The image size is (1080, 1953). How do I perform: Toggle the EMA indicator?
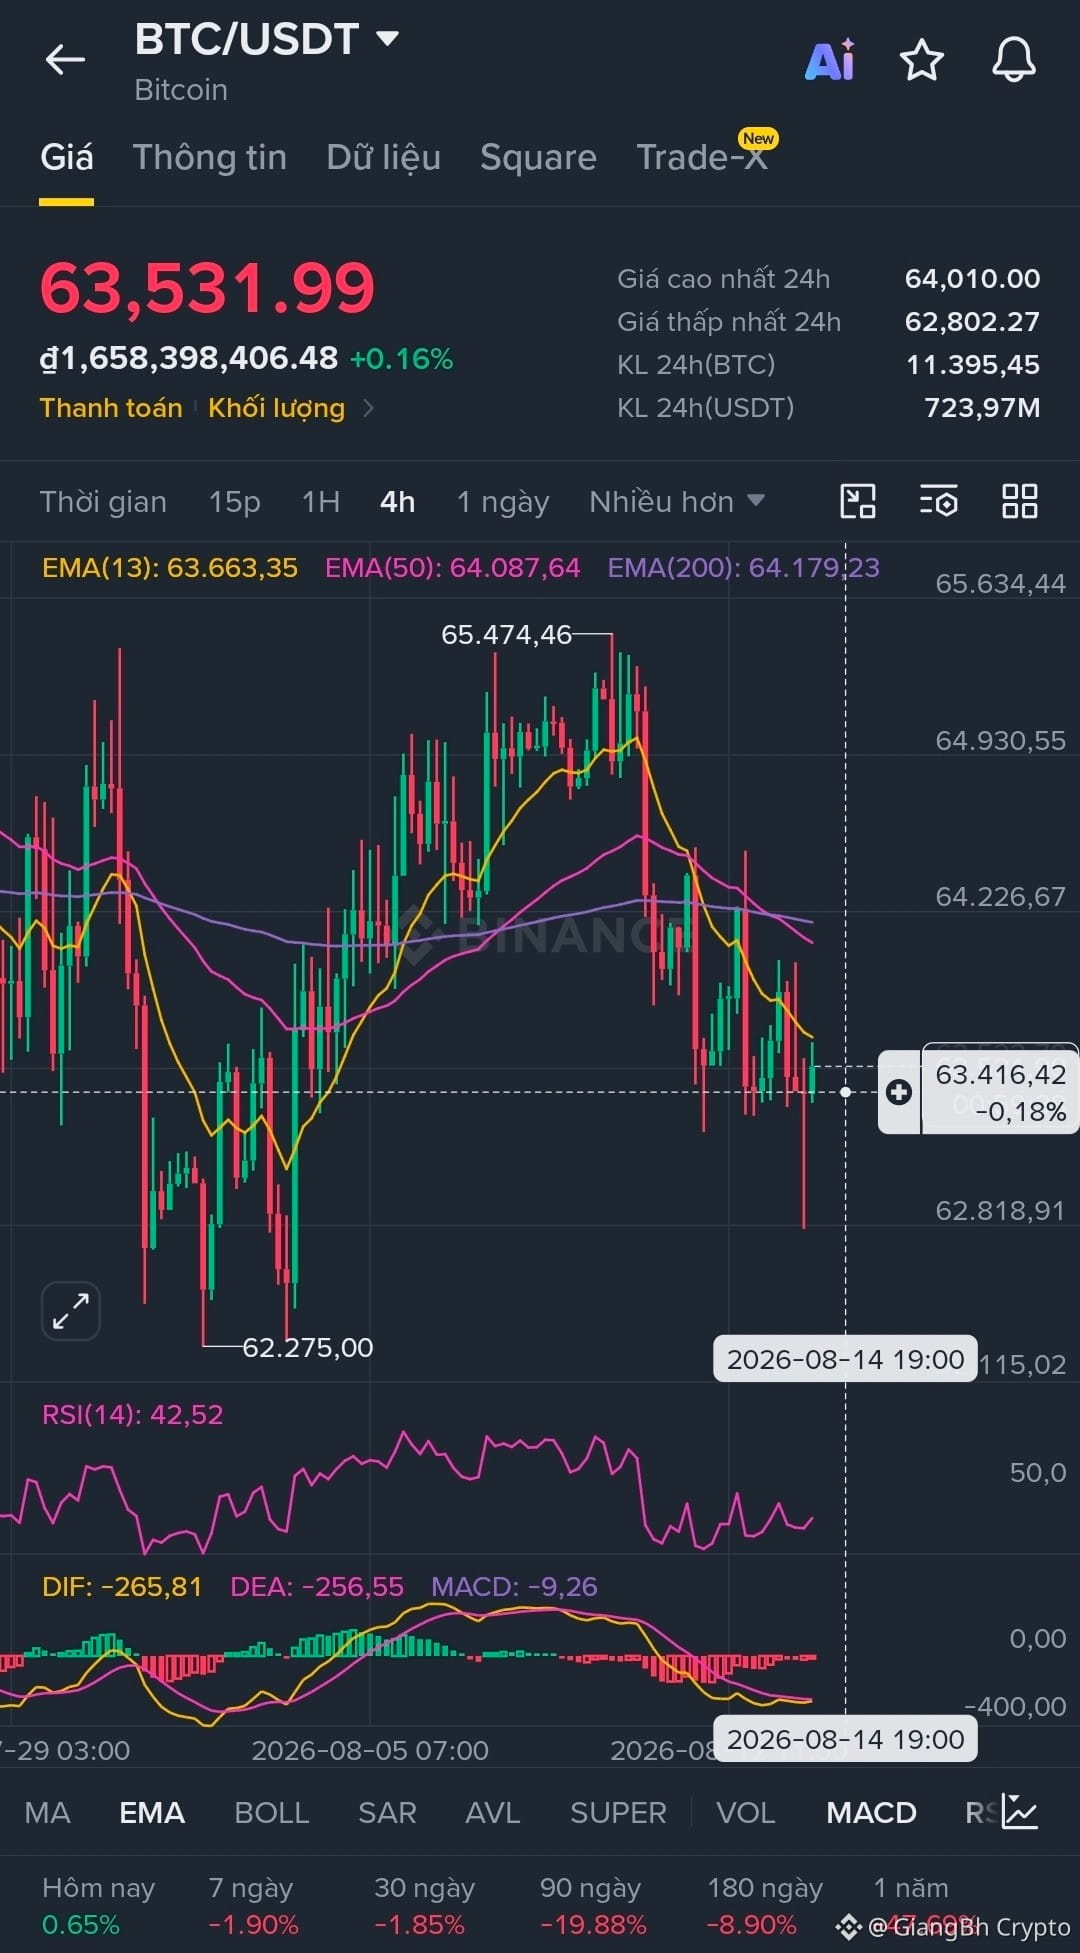(x=152, y=1812)
